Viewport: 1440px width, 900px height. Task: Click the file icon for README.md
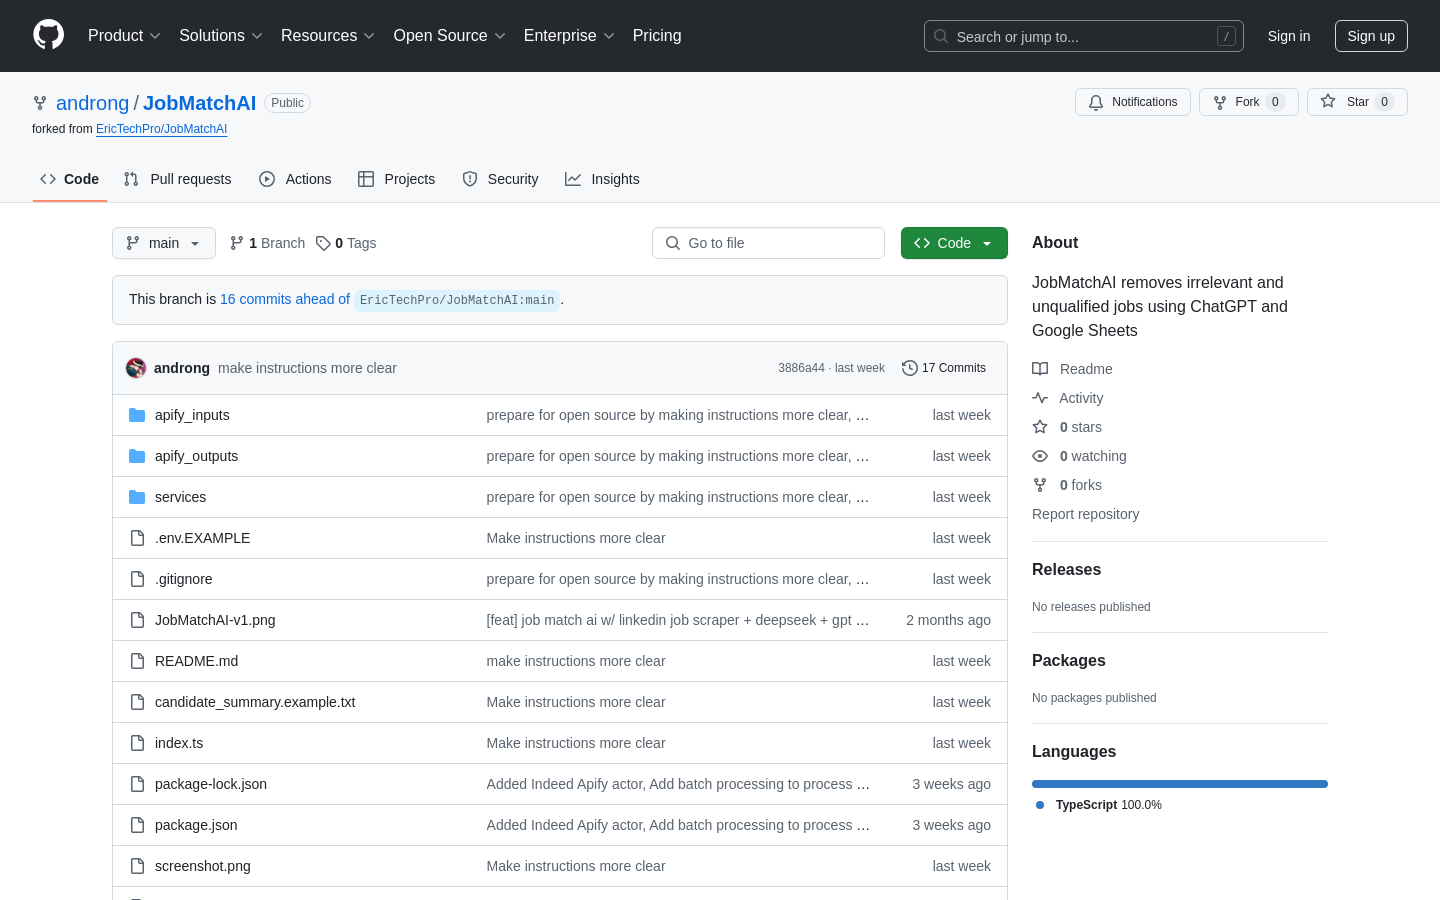tap(137, 661)
